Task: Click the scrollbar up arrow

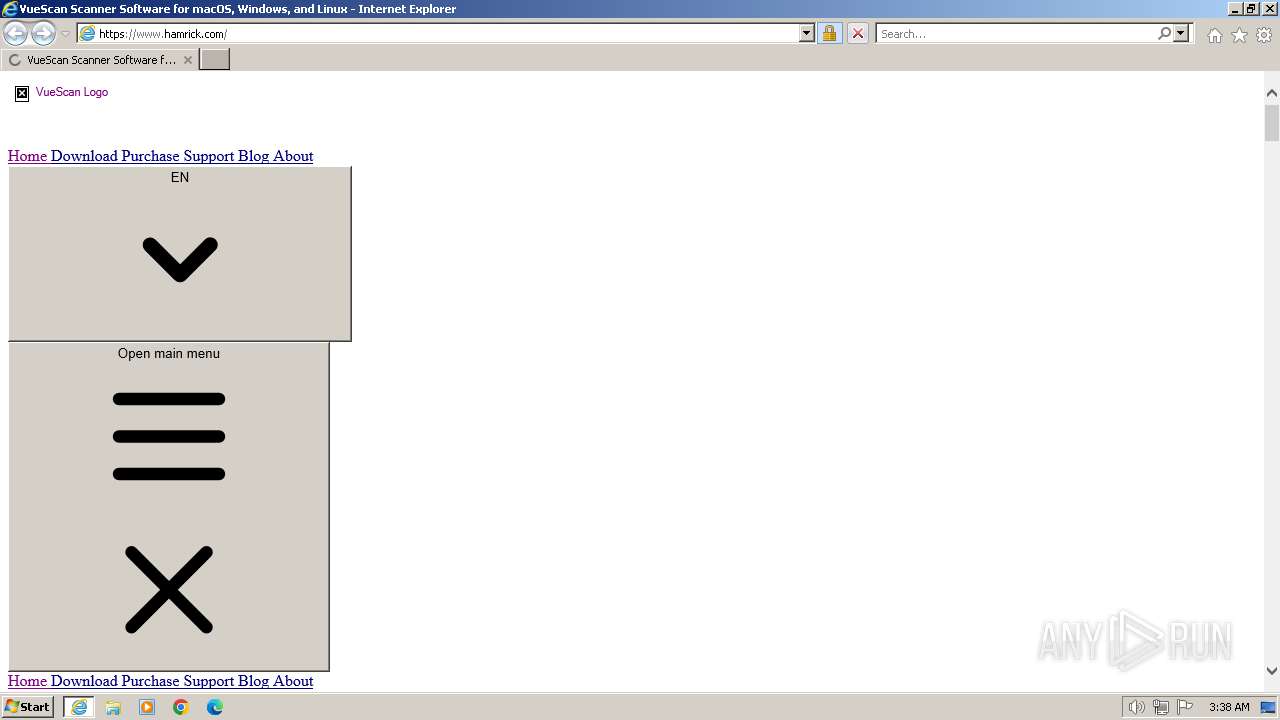Action: (1271, 93)
